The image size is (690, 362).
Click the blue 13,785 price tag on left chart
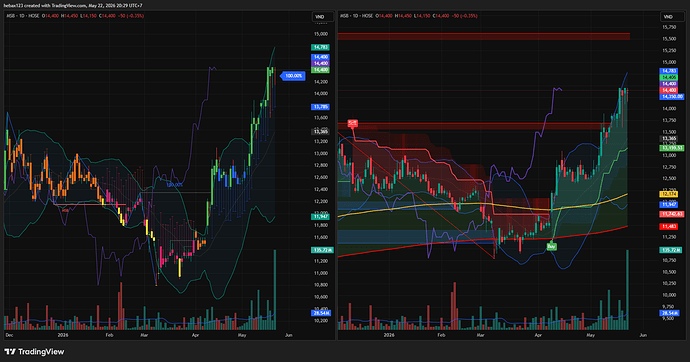coord(320,107)
